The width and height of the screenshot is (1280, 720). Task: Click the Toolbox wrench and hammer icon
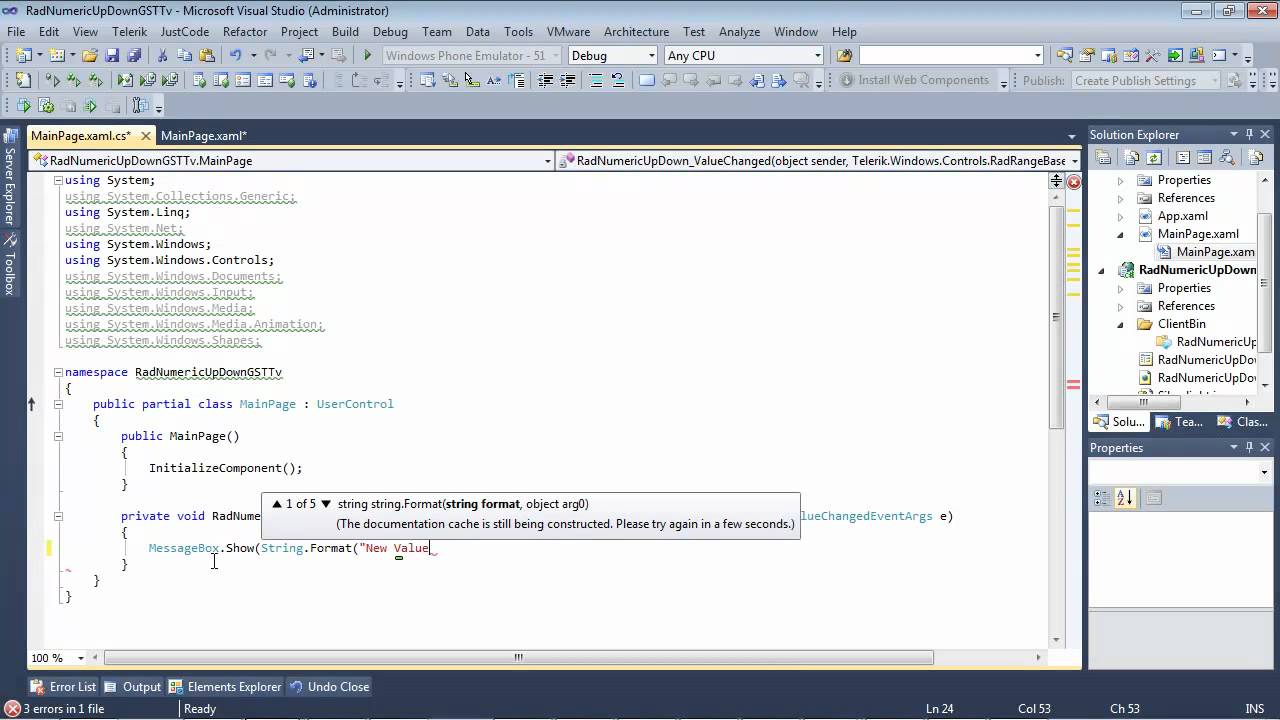(x=10, y=240)
